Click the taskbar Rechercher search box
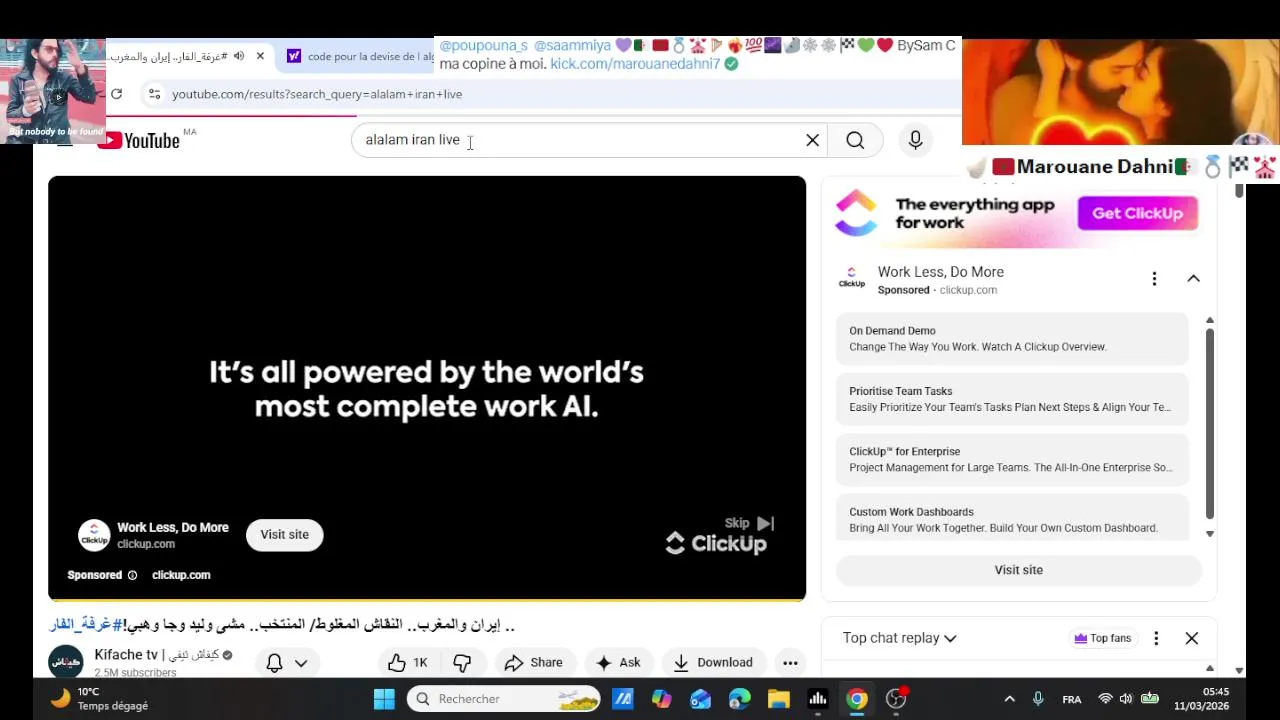 click(x=504, y=699)
